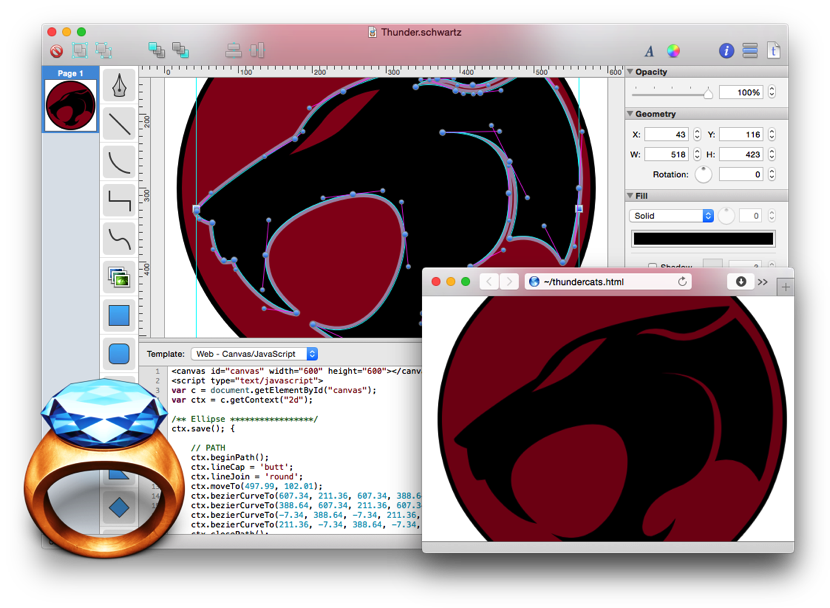
Task: Select the Diamond shape tool
Action: point(119,507)
